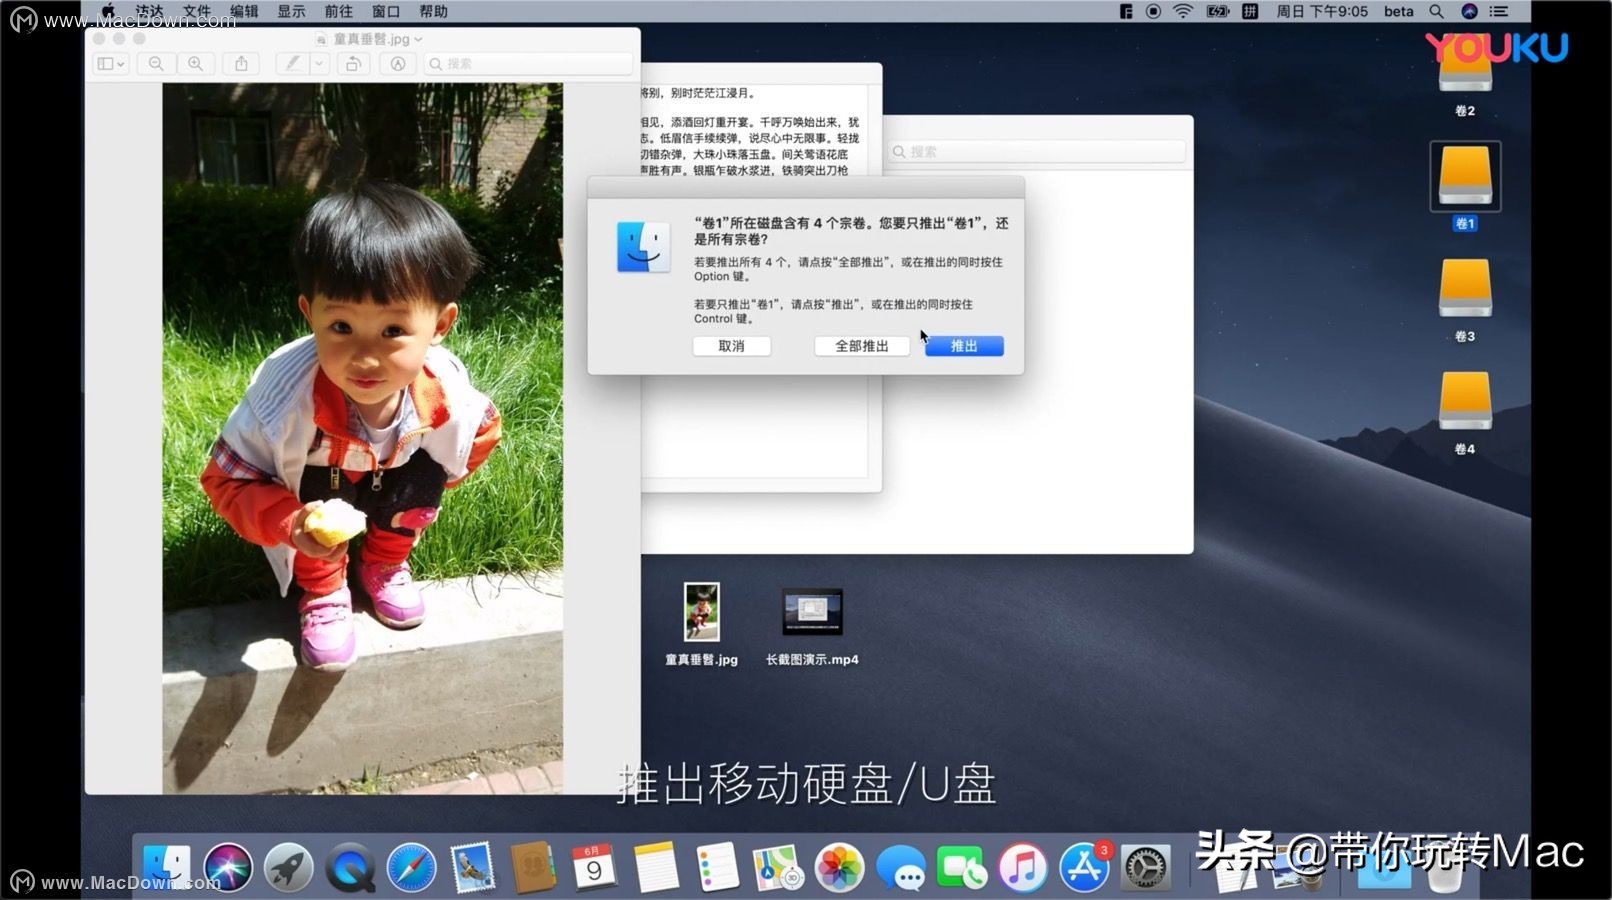Open the markup tool dropdown arrow in Preview

(317, 63)
